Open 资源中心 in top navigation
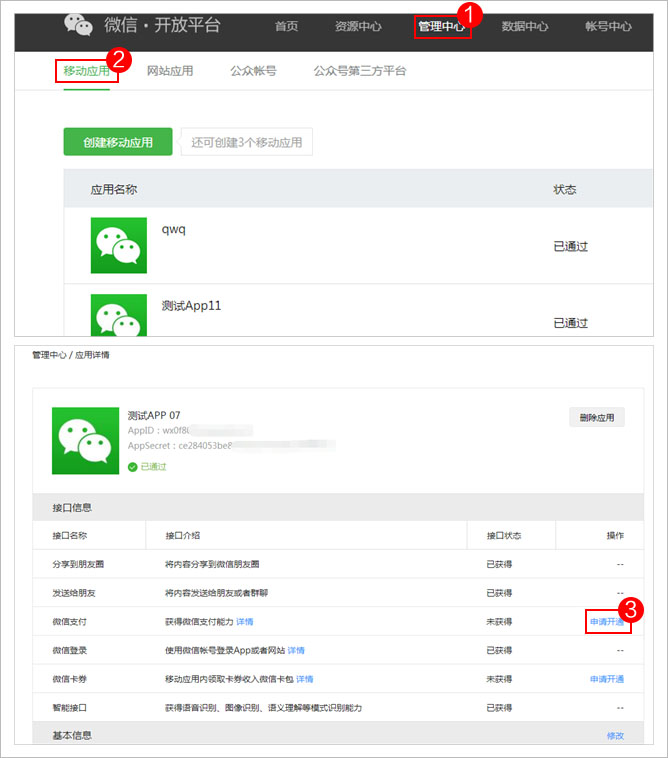668x758 pixels. (x=358, y=26)
